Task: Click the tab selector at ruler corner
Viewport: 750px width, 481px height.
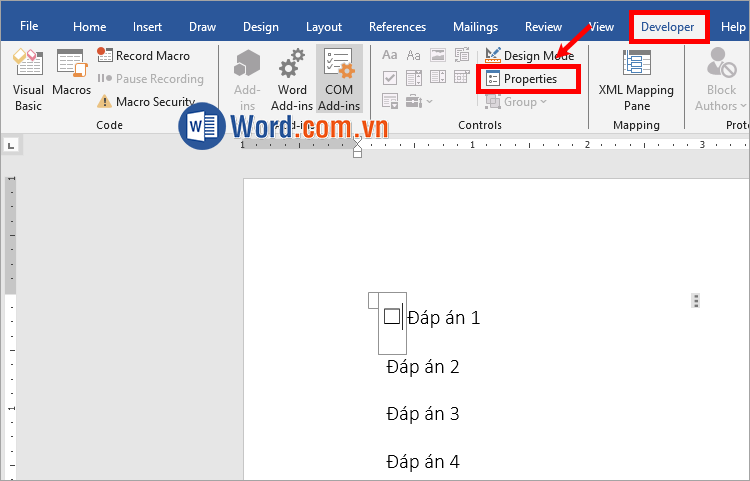Action: click(11, 146)
